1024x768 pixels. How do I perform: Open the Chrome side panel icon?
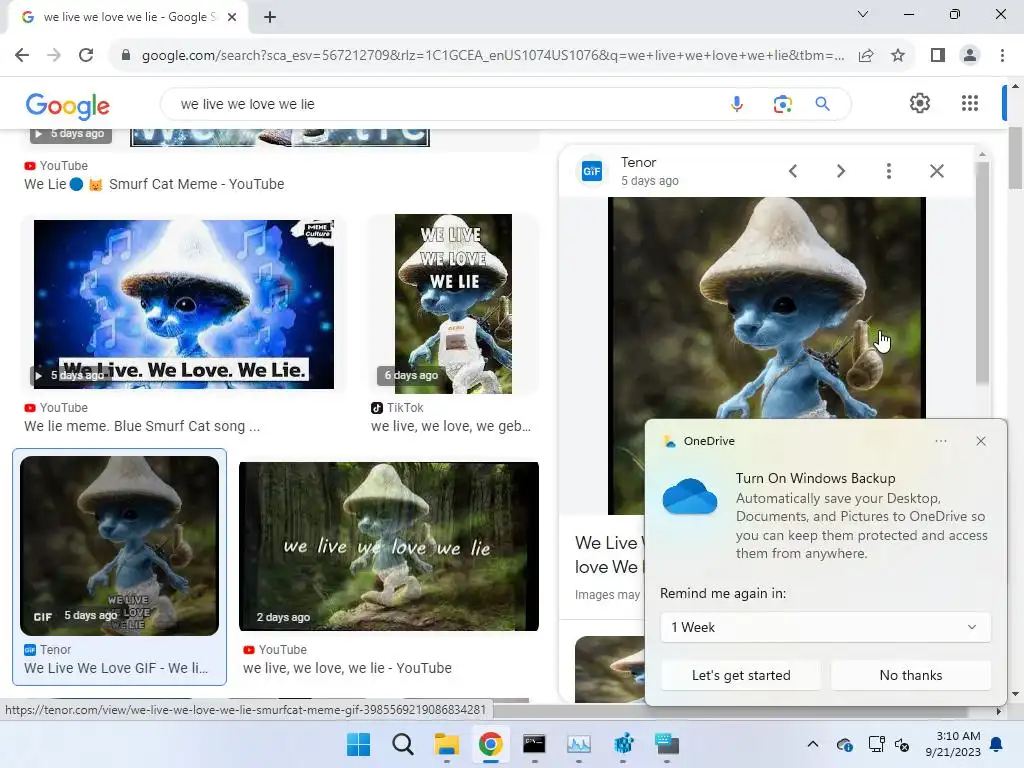[938, 56]
